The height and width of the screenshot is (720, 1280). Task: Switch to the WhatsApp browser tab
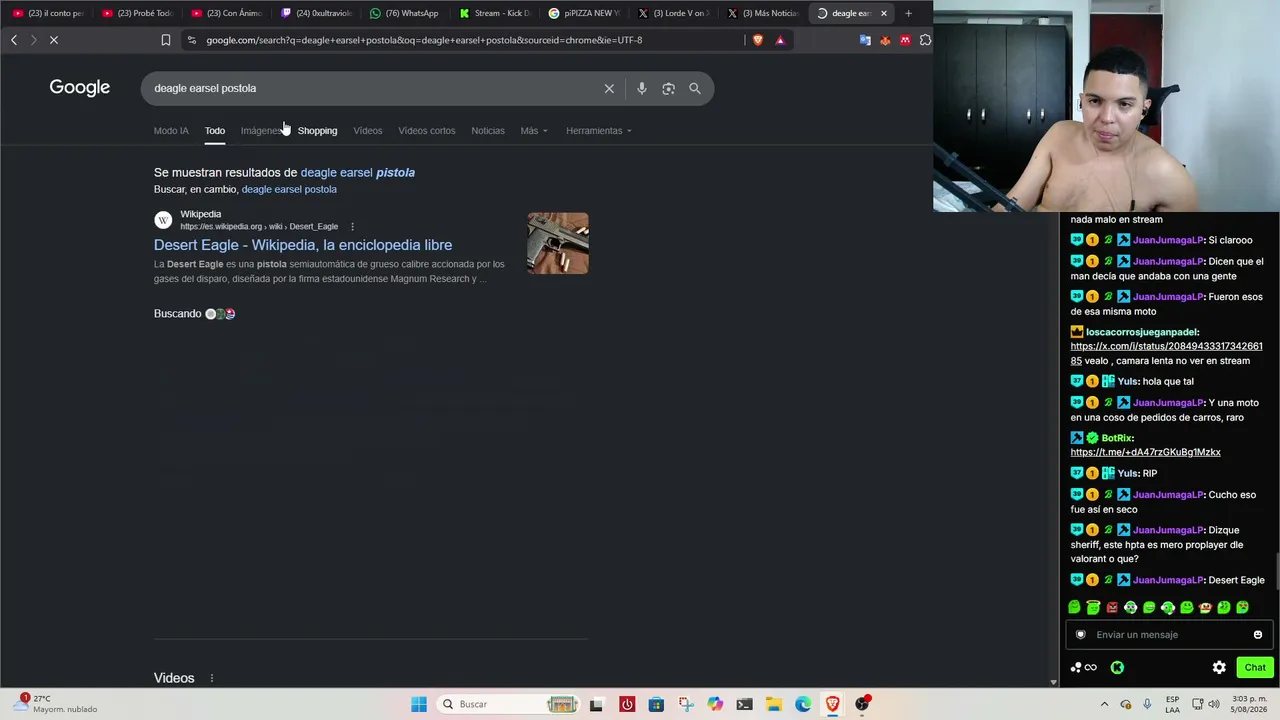click(404, 13)
